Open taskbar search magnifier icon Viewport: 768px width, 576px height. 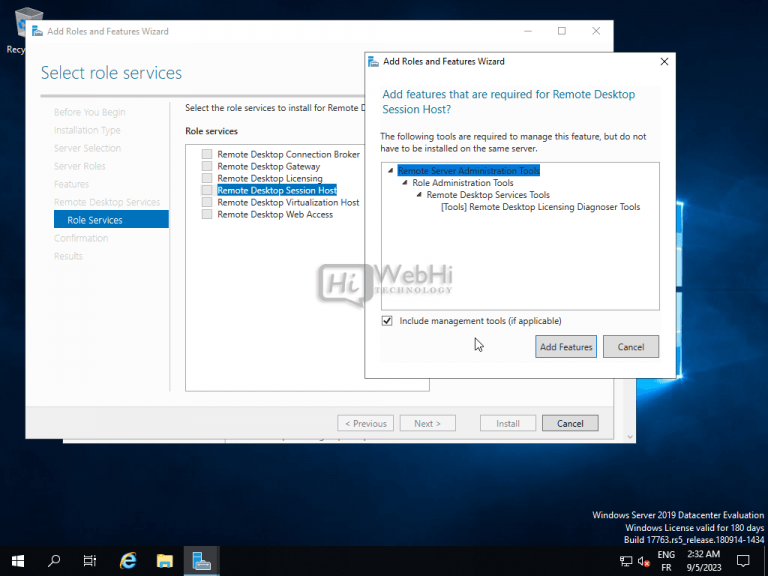point(54,561)
